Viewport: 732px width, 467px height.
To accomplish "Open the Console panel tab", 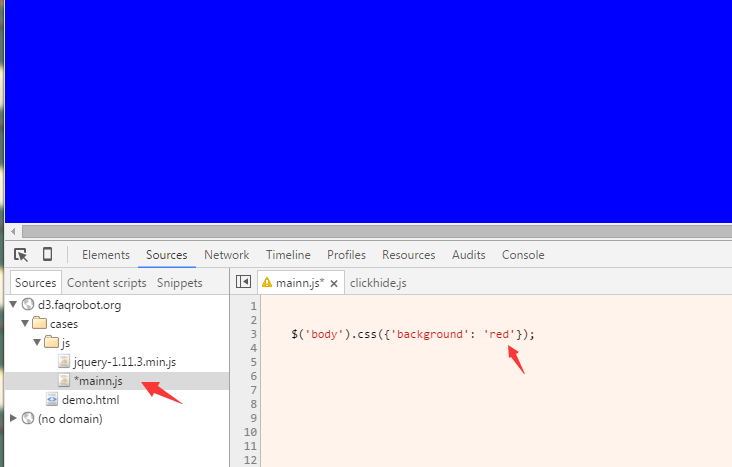I will pos(523,255).
